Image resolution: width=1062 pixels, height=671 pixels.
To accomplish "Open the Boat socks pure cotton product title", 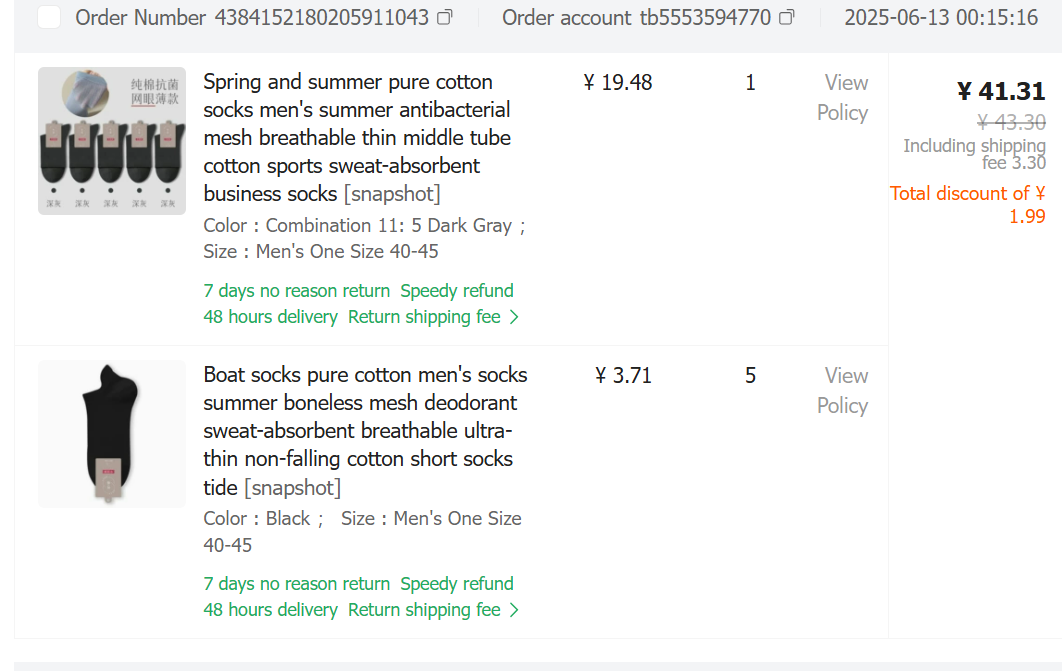I will (365, 416).
